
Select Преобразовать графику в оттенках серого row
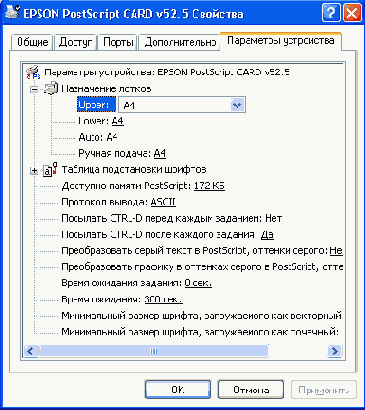pos(202,267)
